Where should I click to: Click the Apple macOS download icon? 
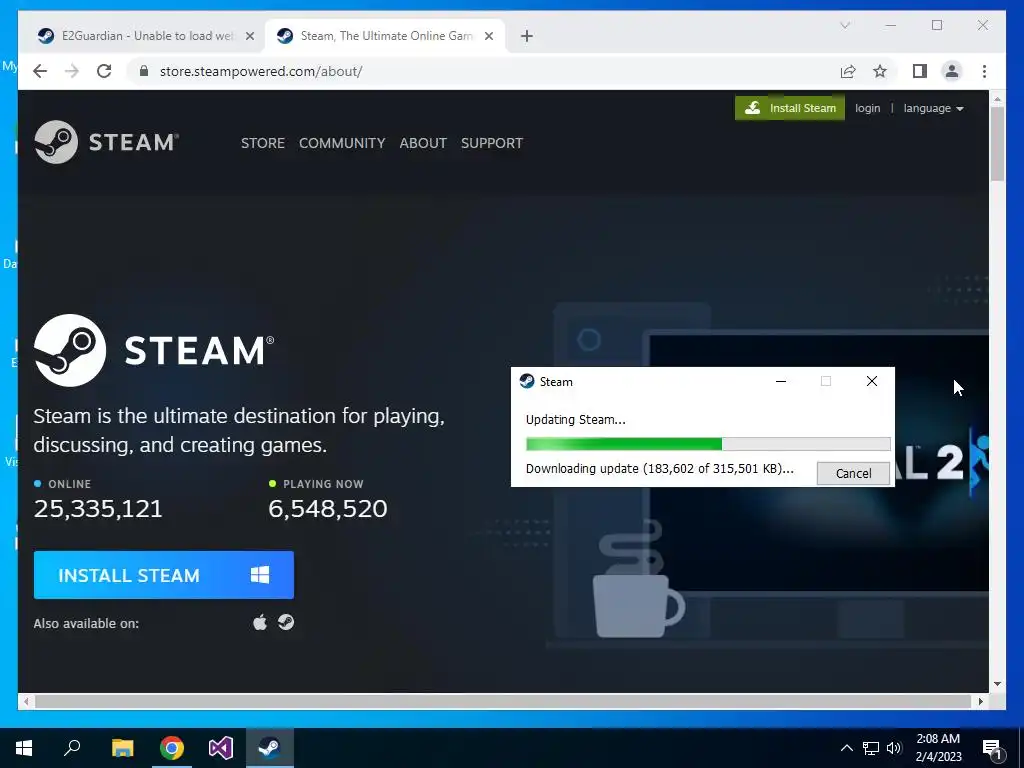coord(260,622)
